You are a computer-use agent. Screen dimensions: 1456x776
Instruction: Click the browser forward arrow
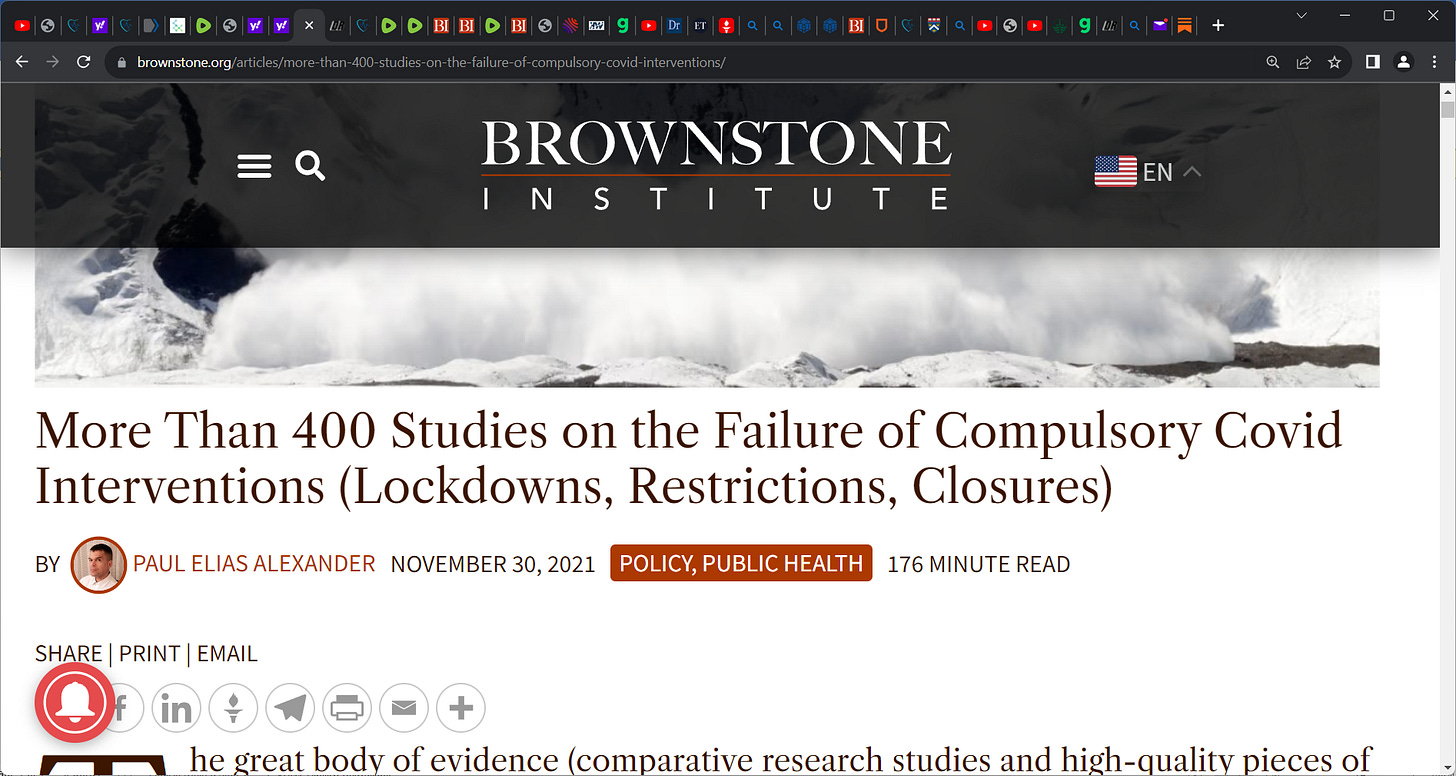pyautogui.click(x=53, y=62)
